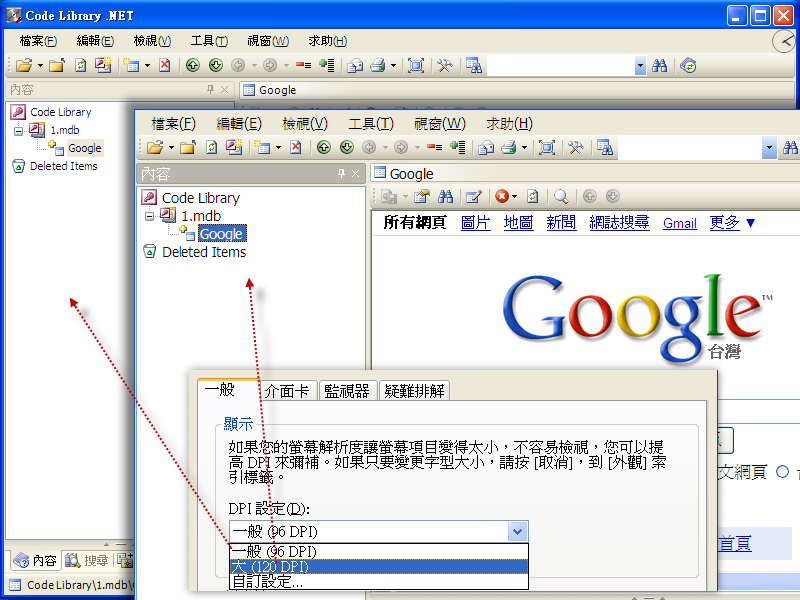Choose 大 (120 DPI) in the DPI list
This screenshot has width=800, height=600.
[x=379, y=567]
